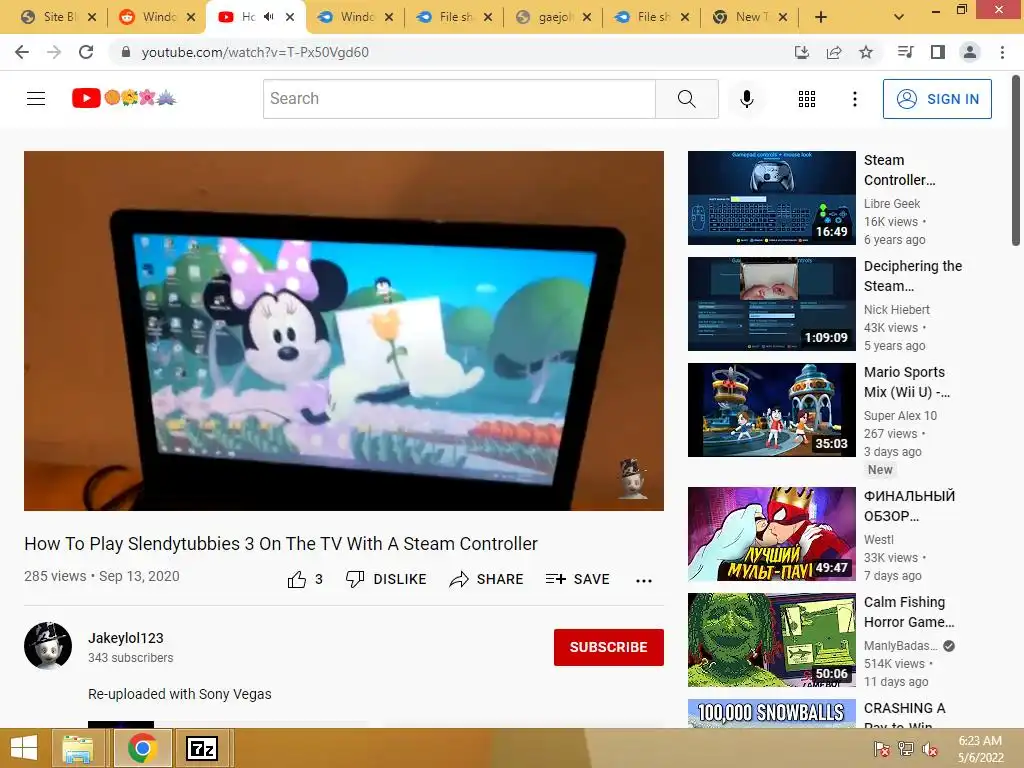
Task: Click the search magnifier button
Action: click(x=686, y=99)
